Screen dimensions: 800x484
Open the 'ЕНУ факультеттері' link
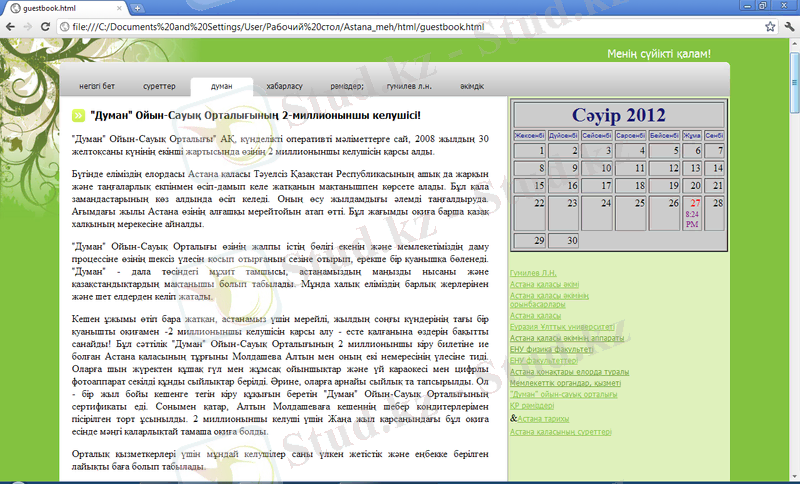pyautogui.click(x=544, y=361)
